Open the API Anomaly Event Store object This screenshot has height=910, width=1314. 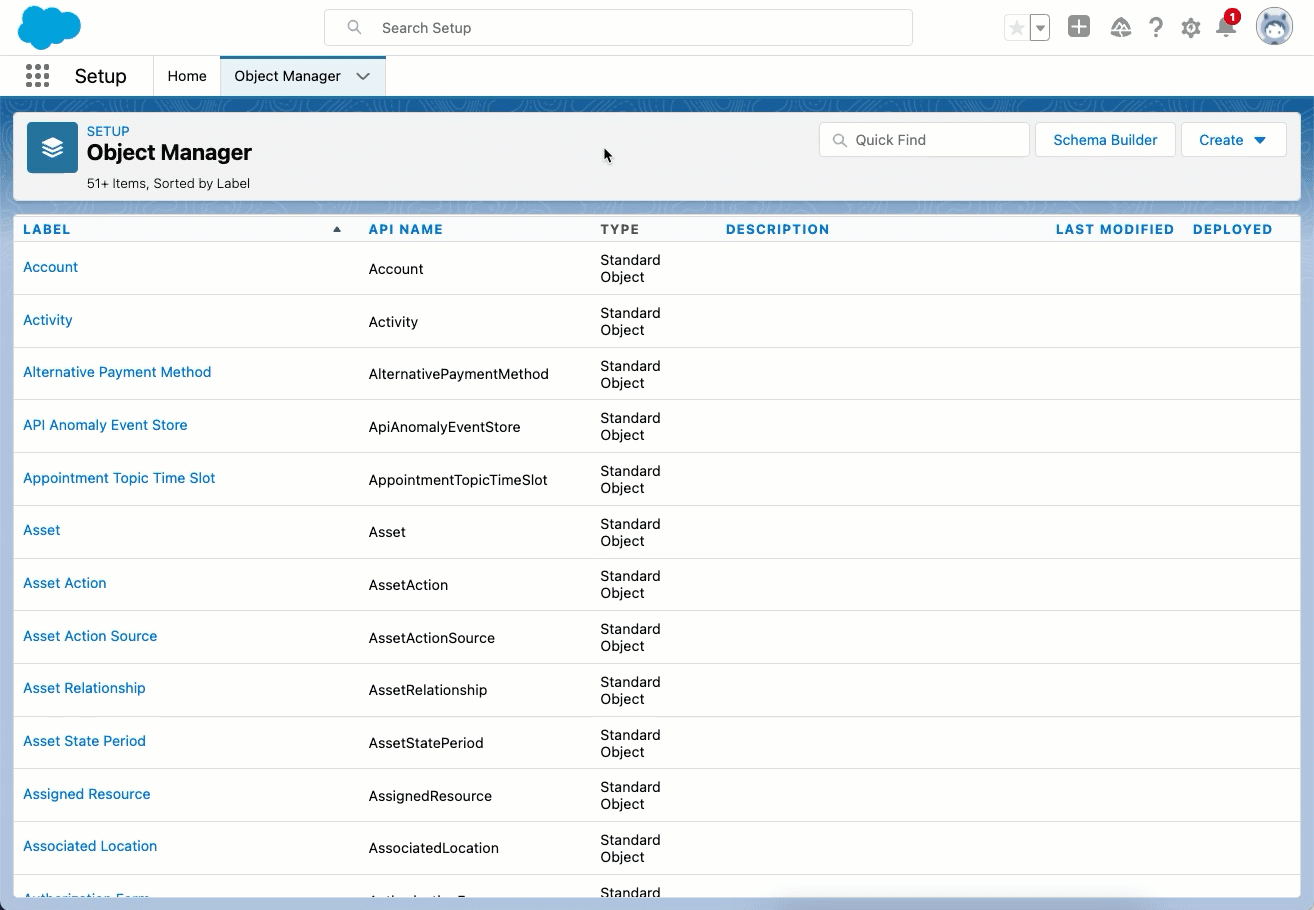click(105, 425)
